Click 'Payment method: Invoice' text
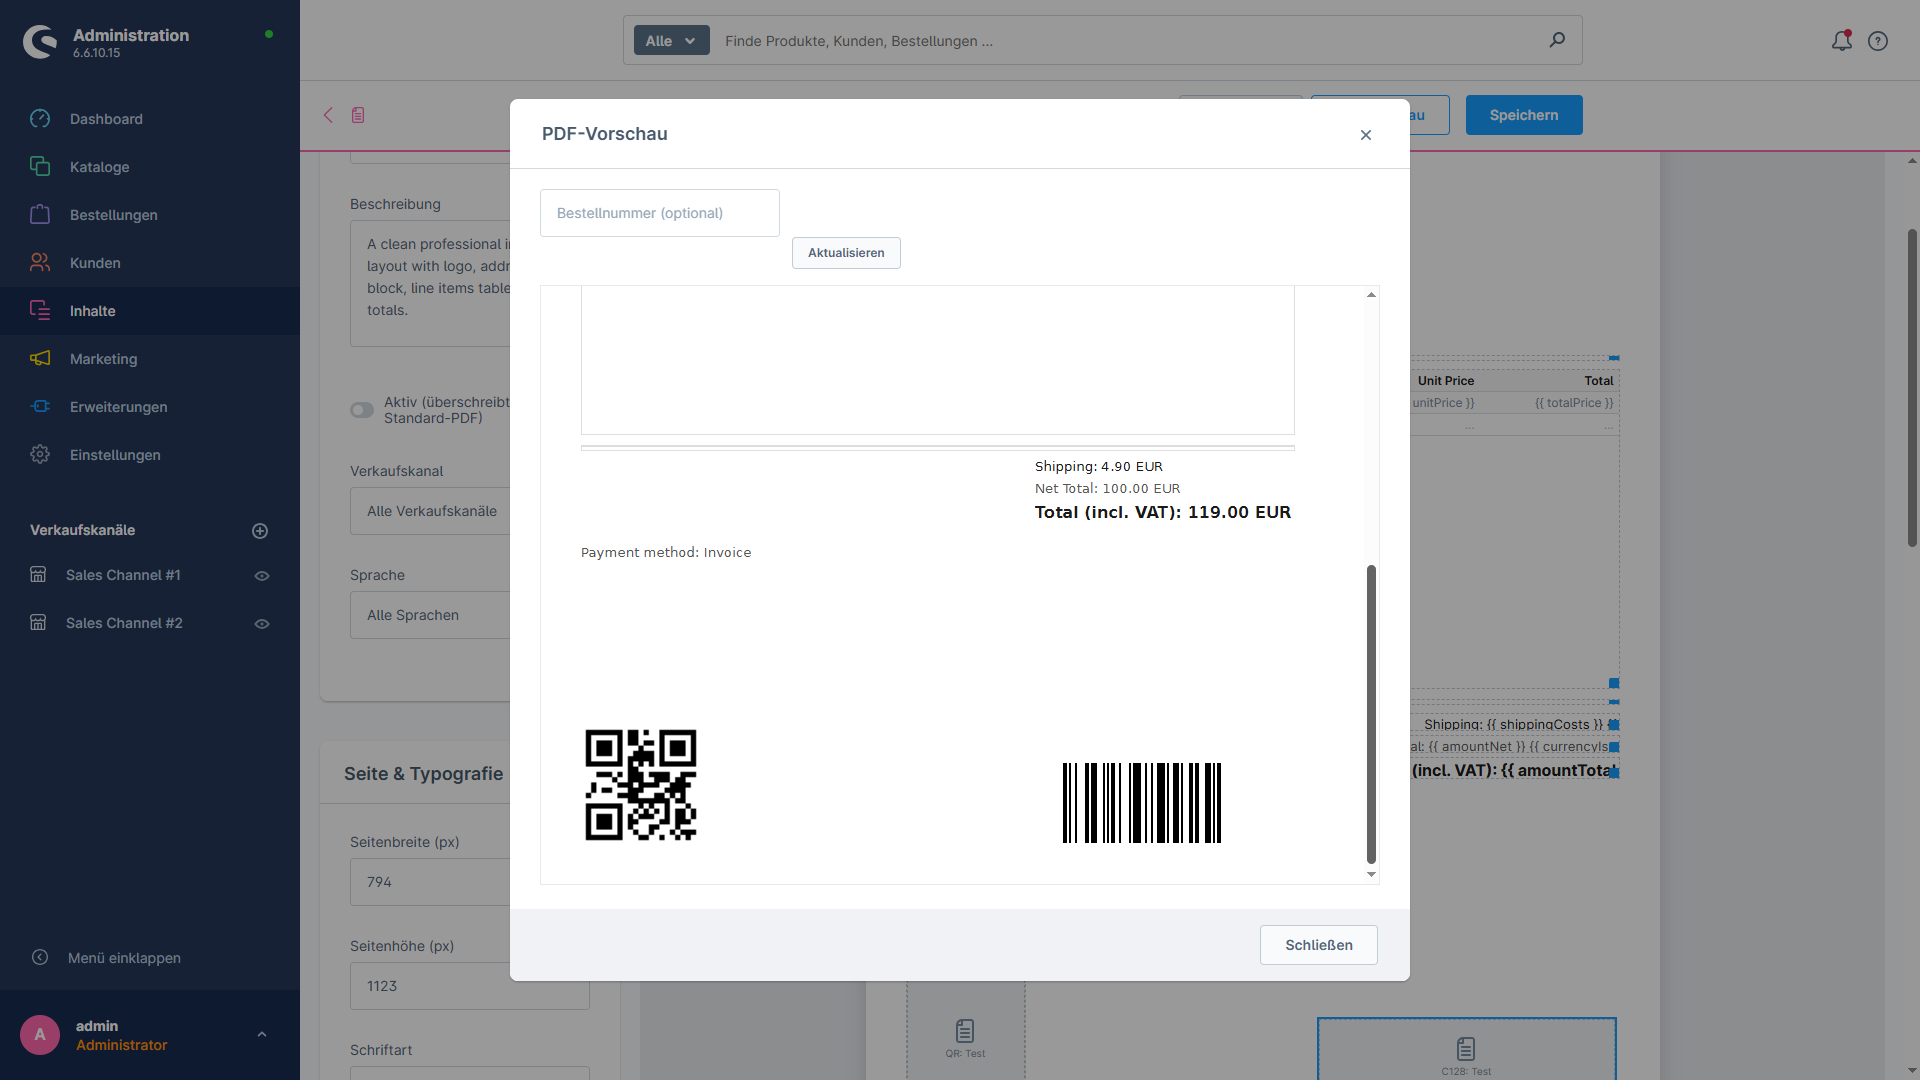 pyautogui.click(x=666, y=553)
